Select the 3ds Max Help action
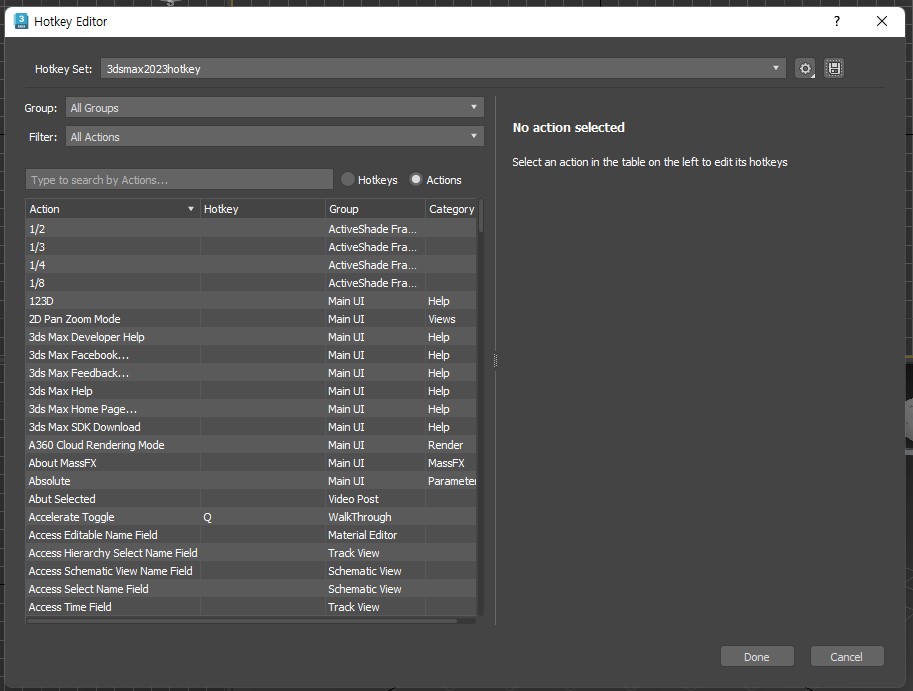This screenshot has height=691, width=913. point(251,391)
